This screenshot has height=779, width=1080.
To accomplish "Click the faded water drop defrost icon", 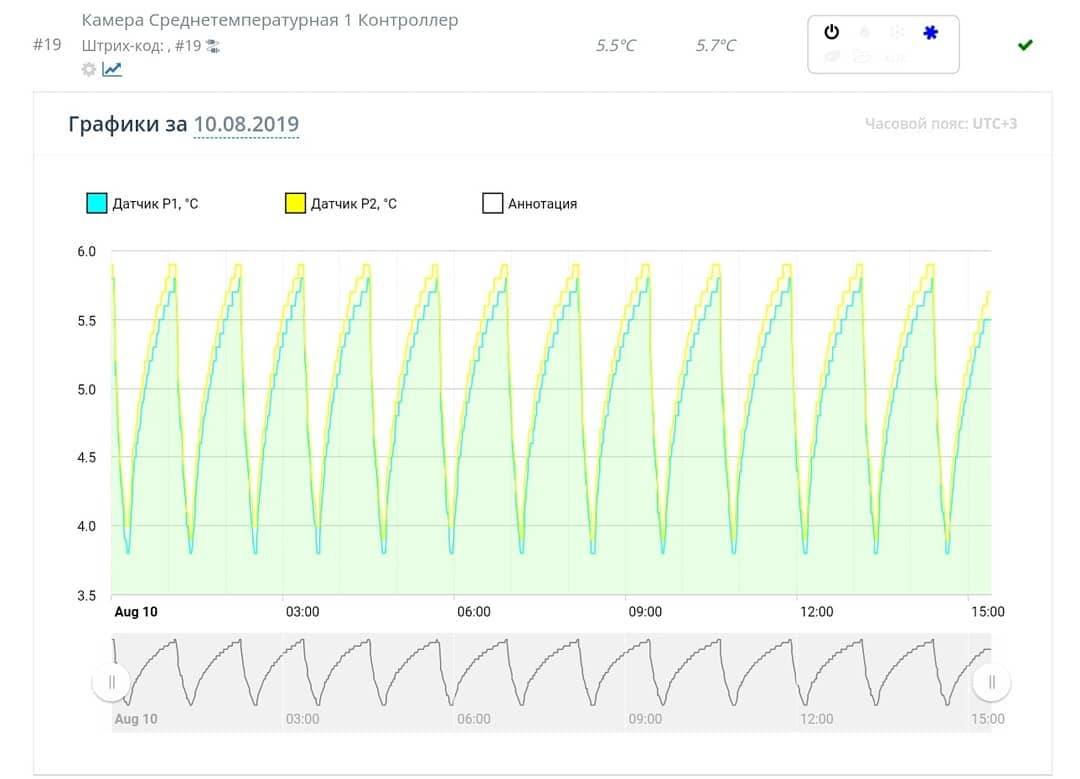I will pos(864,32).
